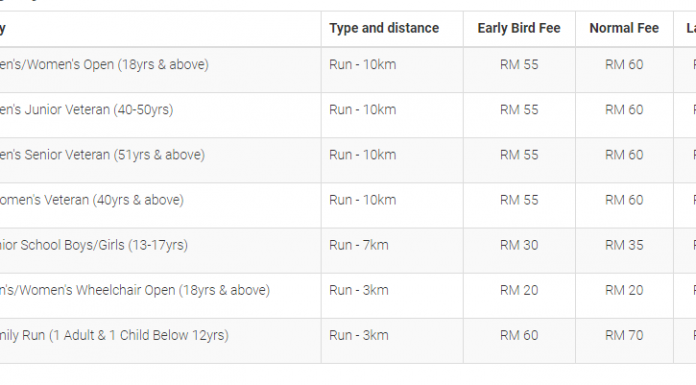Screen dimensions: 696x385
Task: Click 'Run - 3km' in Wheelchair Open row
Action: tap(359, 290)
